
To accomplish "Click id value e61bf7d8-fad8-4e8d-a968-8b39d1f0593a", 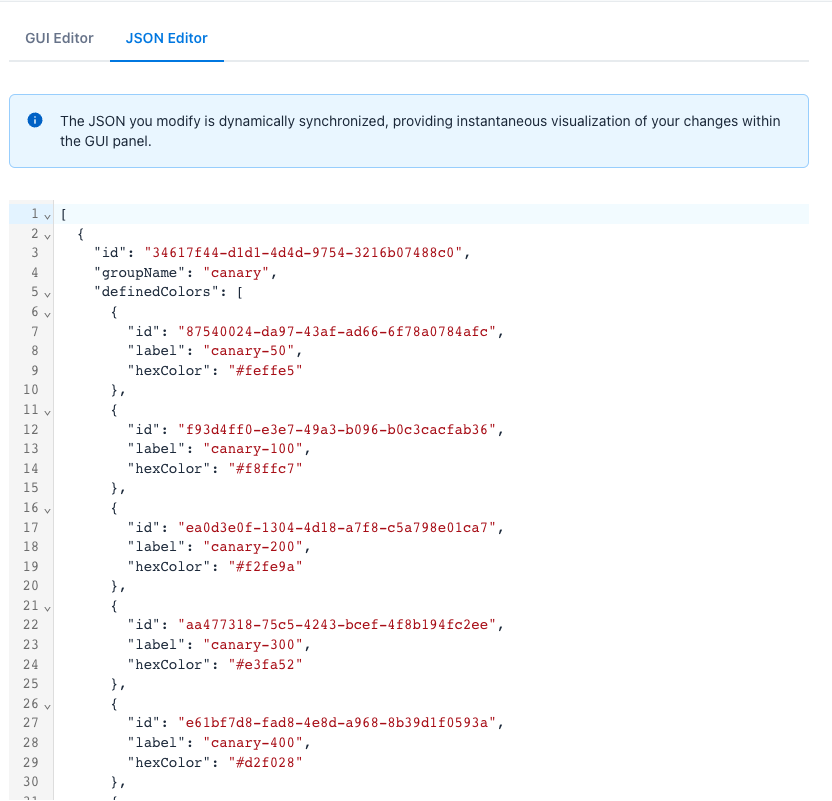I will point(337,723).
